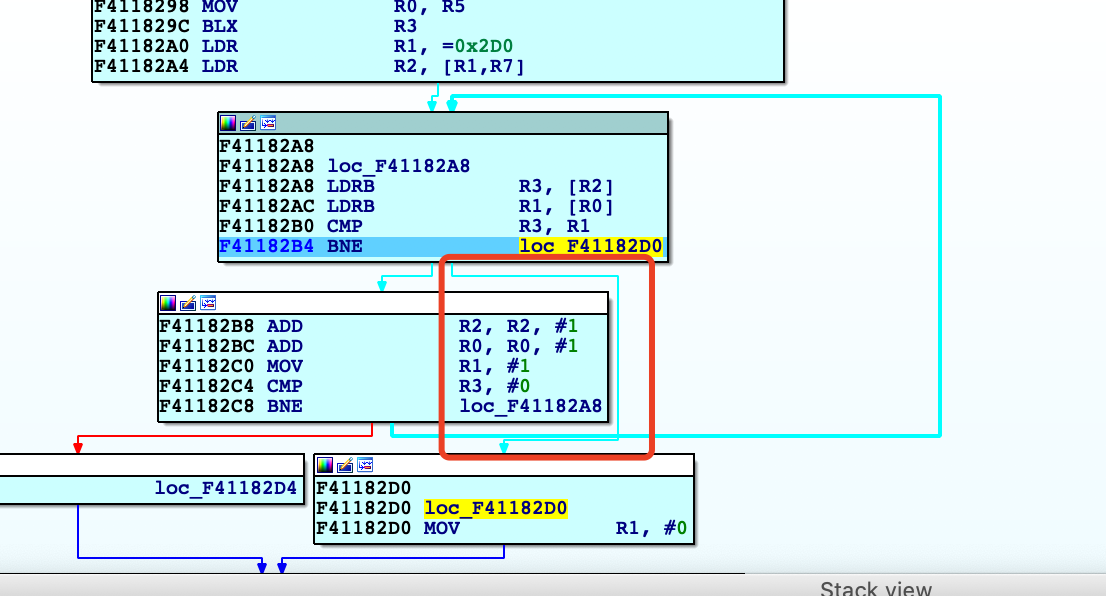Click group-nodes icon on loc_F41182A8 node header
Image resolution: width=1106 pixels, height=596 pixels.
(x=268, y=123)
